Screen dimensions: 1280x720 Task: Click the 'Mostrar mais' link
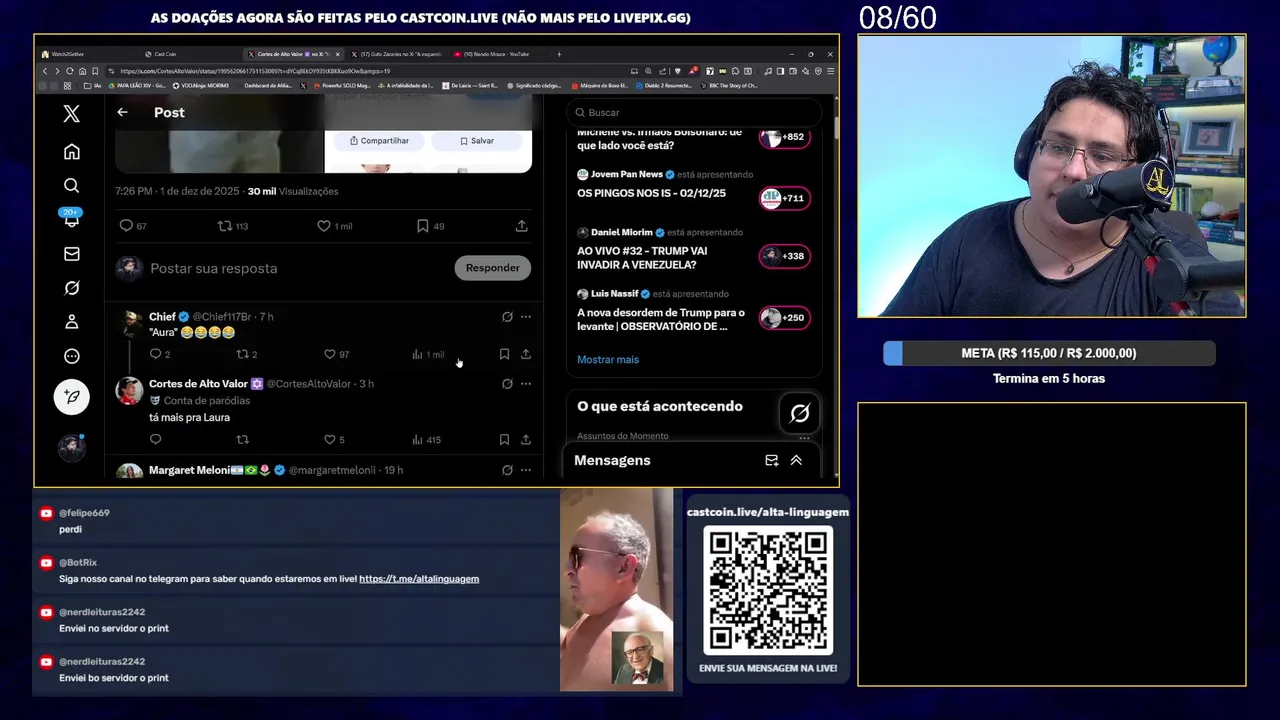point(608,360)
